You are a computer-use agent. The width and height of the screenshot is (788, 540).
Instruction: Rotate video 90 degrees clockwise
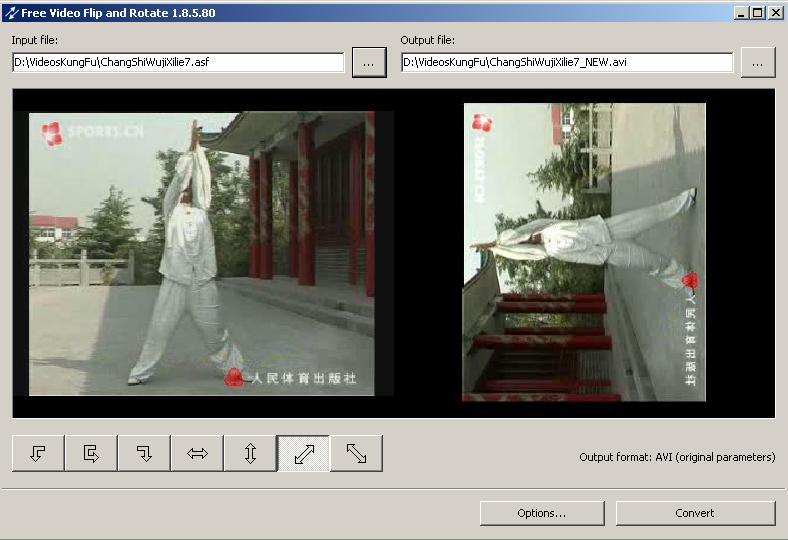point(144,453)
